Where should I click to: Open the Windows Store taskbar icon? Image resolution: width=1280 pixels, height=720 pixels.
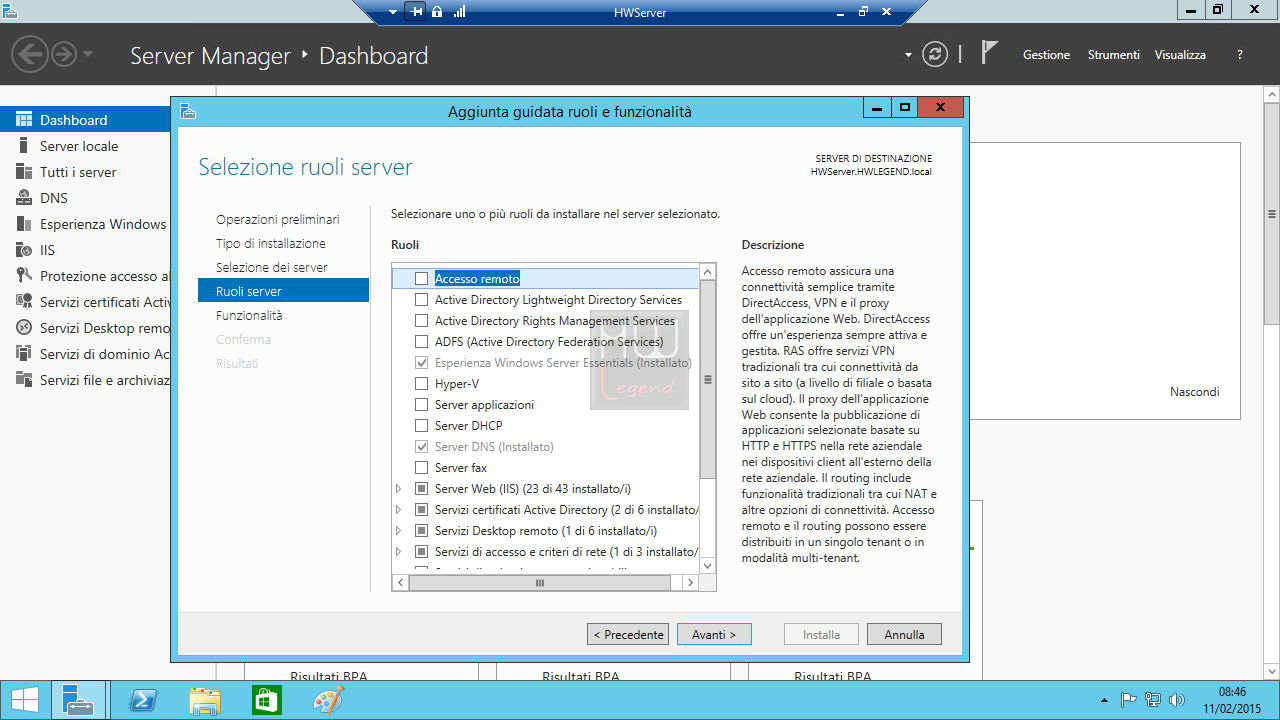click(x=267, y=700)
